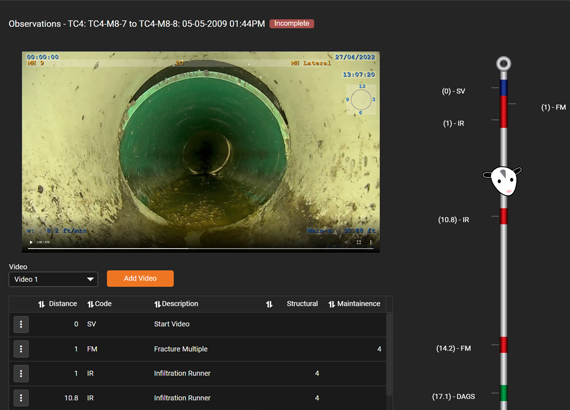Select the red segment at top of pipe
This screenshot has width=570, height=410.
[x=504, y=112]
